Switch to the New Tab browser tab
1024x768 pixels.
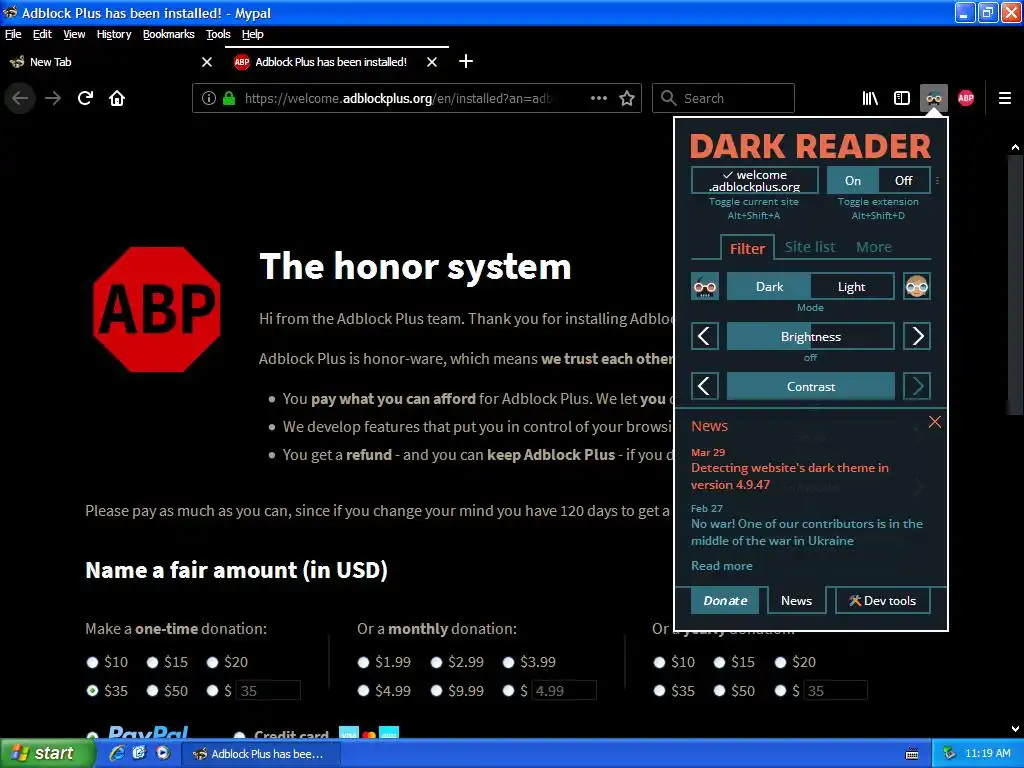point(111,62)
